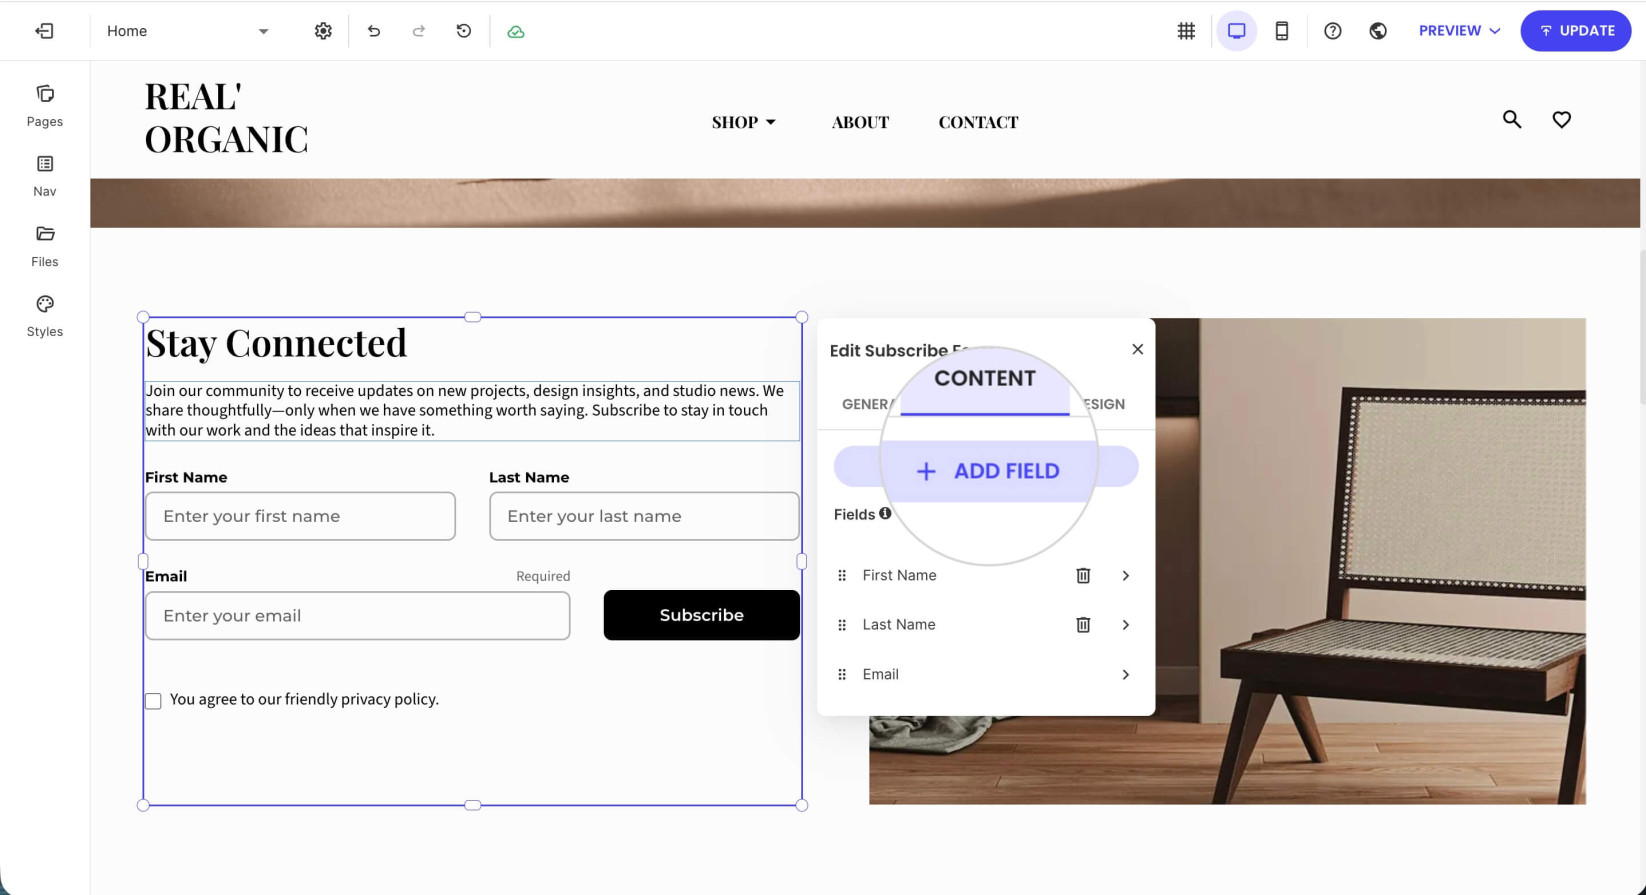Open the Styles panel
The image size is (1646, 895).
pyautogui.click(x=45, y=316)
